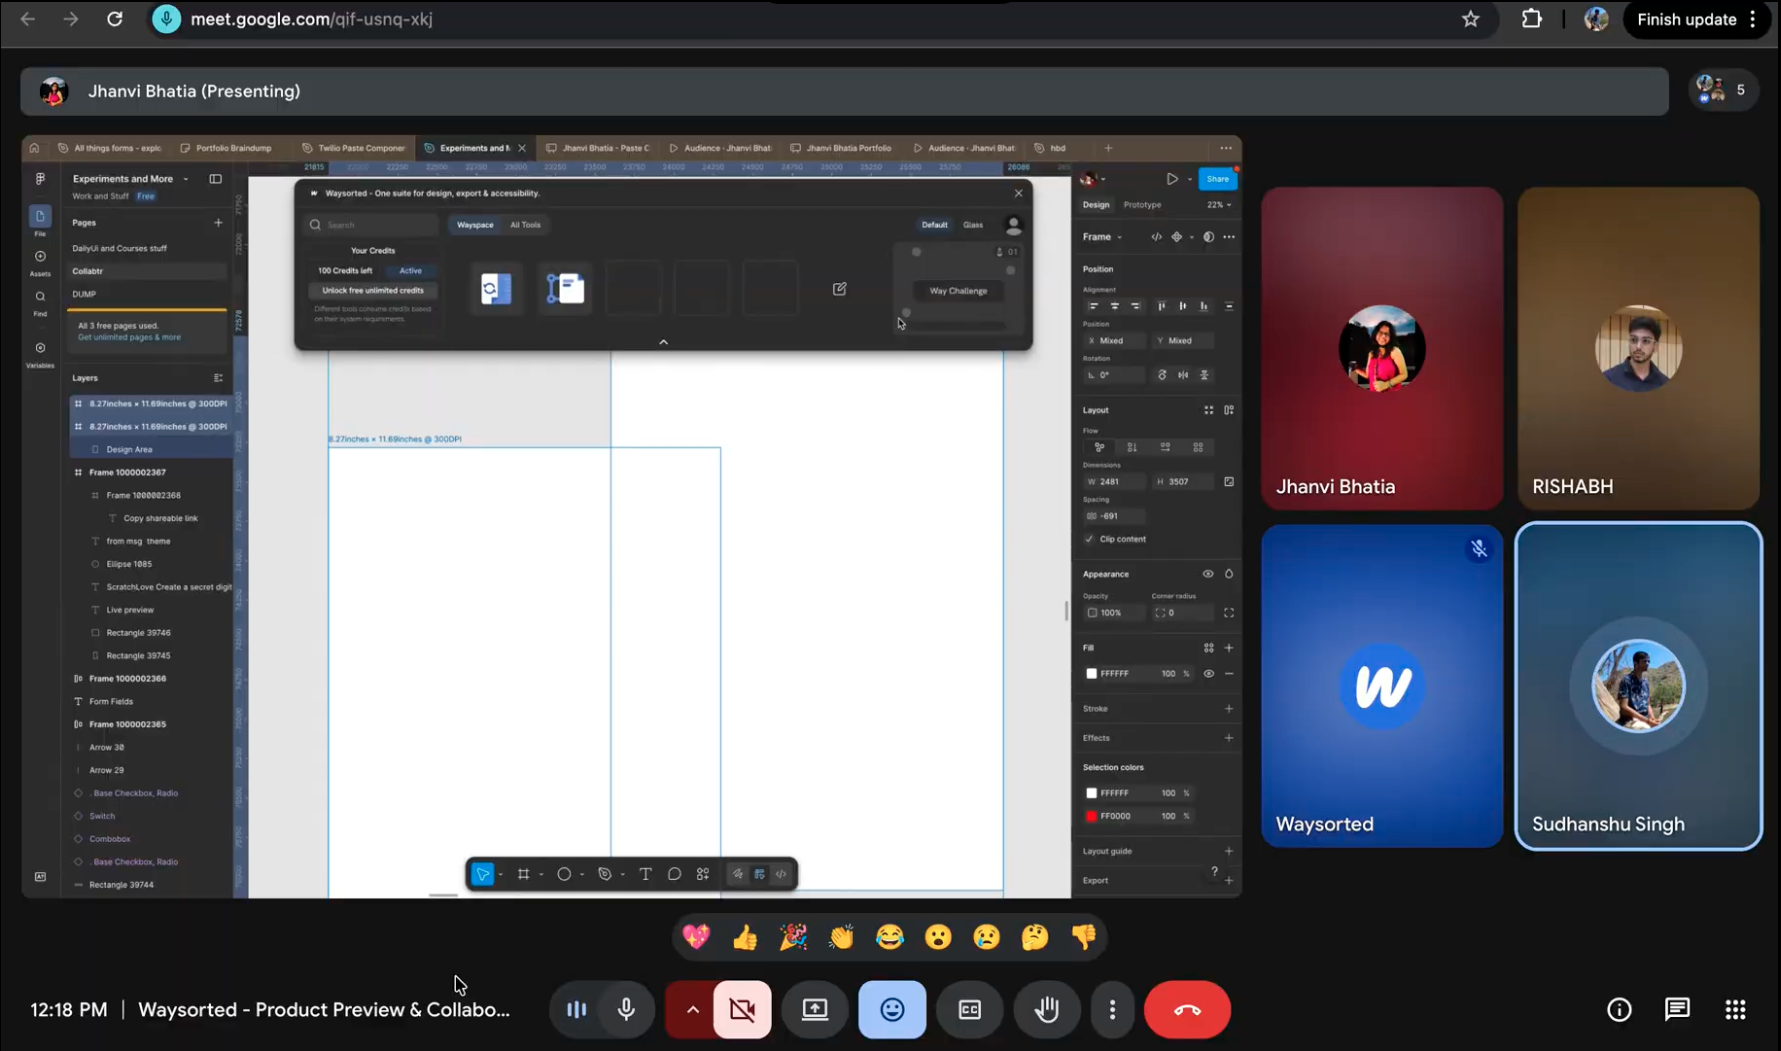Open Figma main menu logo icon
Screen dimensions: 1781x1051
click(x=40, y=179)
